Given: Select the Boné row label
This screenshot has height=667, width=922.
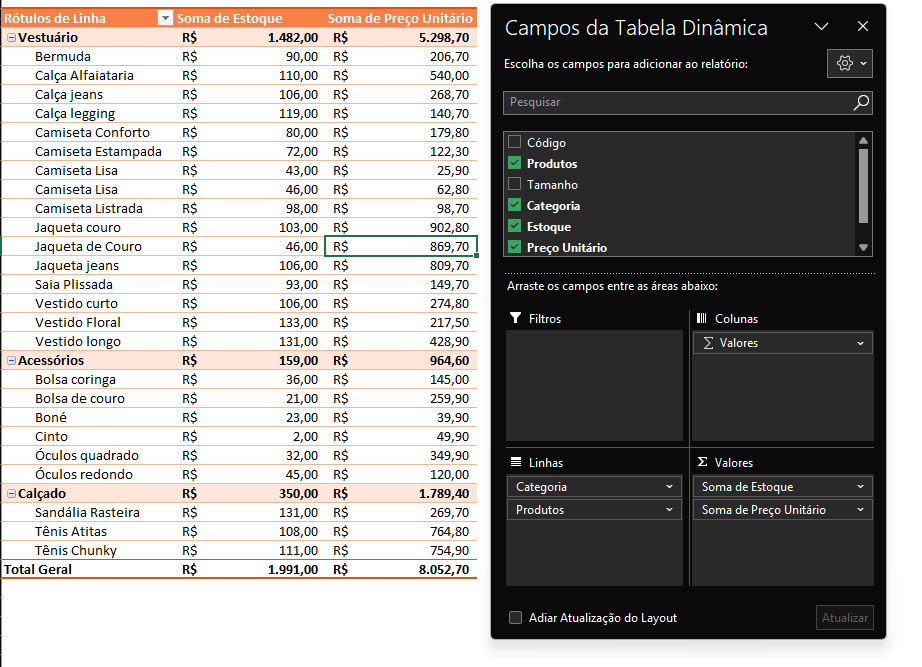Looking at the screenshot, I should [51, 418].
